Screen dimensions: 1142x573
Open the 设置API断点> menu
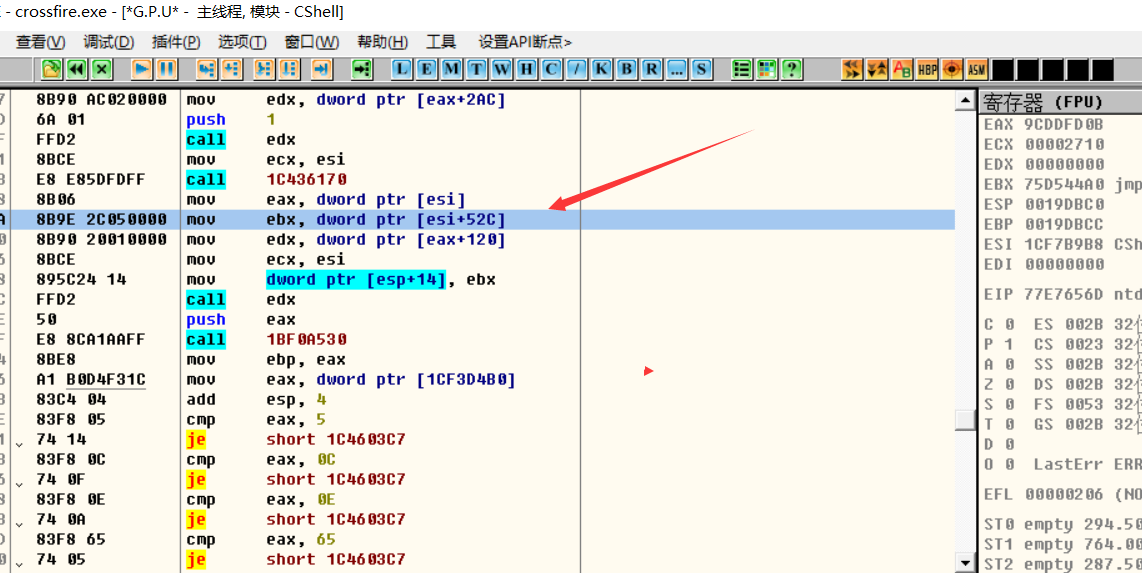point(525,42)
